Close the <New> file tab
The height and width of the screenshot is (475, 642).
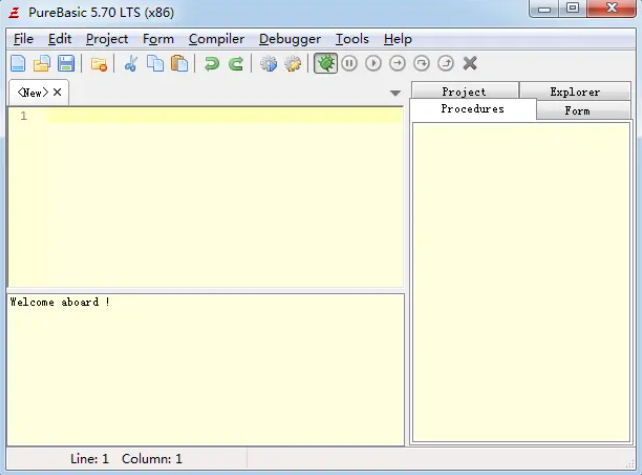(57, 92)
